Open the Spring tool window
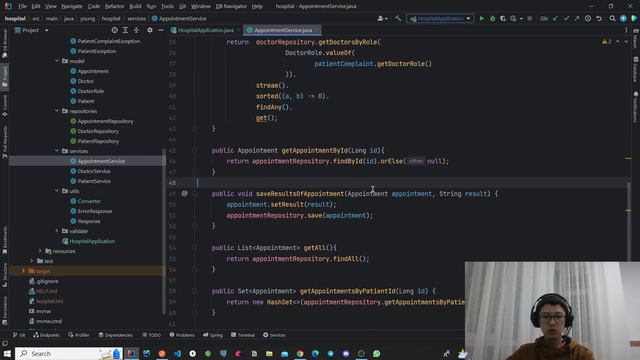This screenshot has height=360, width=640. 213,335
